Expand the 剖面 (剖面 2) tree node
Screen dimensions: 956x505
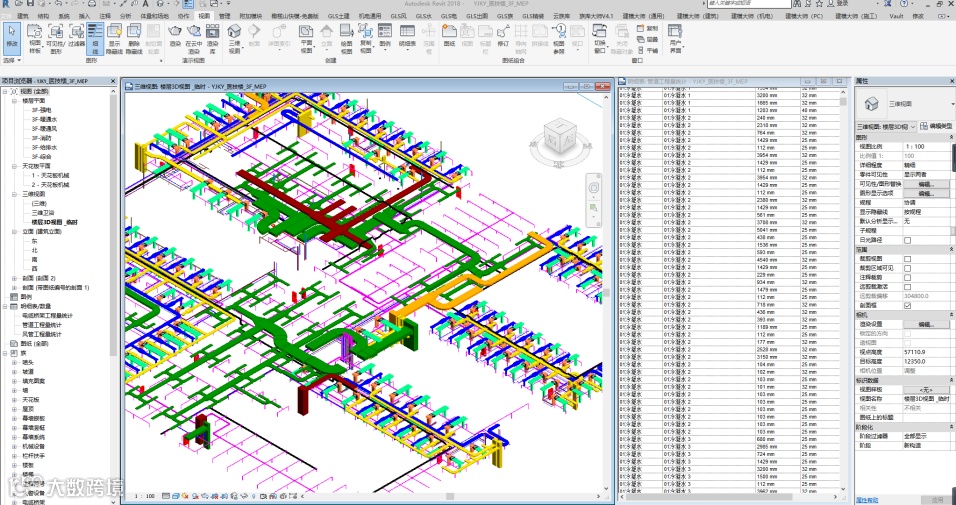tap(13, 277)
